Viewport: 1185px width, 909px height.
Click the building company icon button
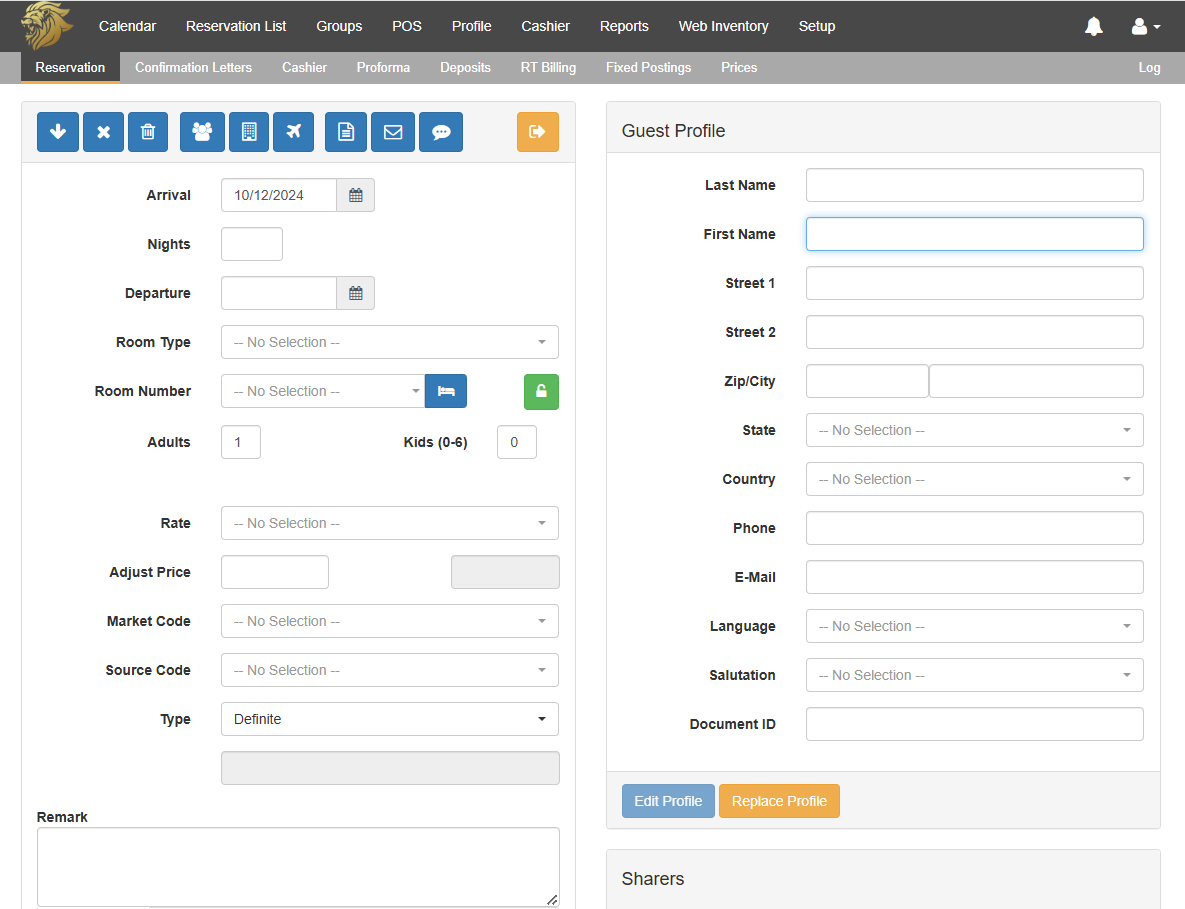pos(249,132)
